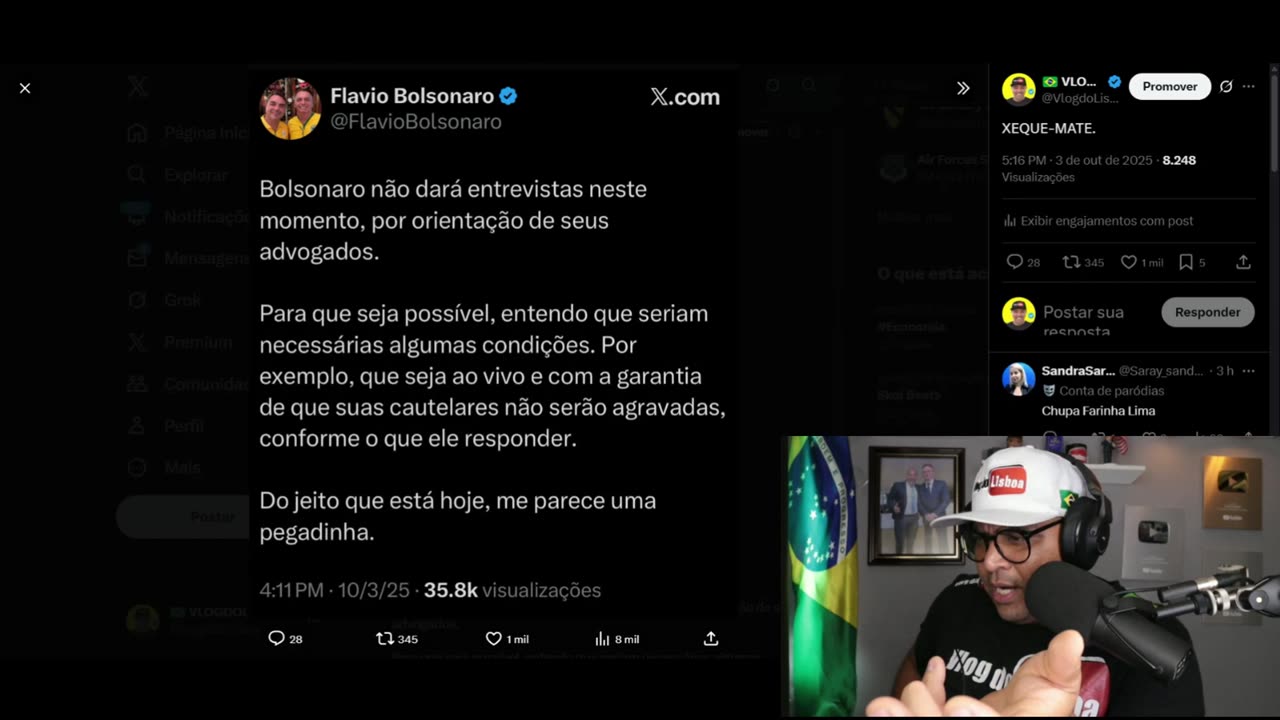The height and width of the screenshot is (720, 1280).
Task: Click the Grok icon beside Promover
Action: [x=1226, y=87]
